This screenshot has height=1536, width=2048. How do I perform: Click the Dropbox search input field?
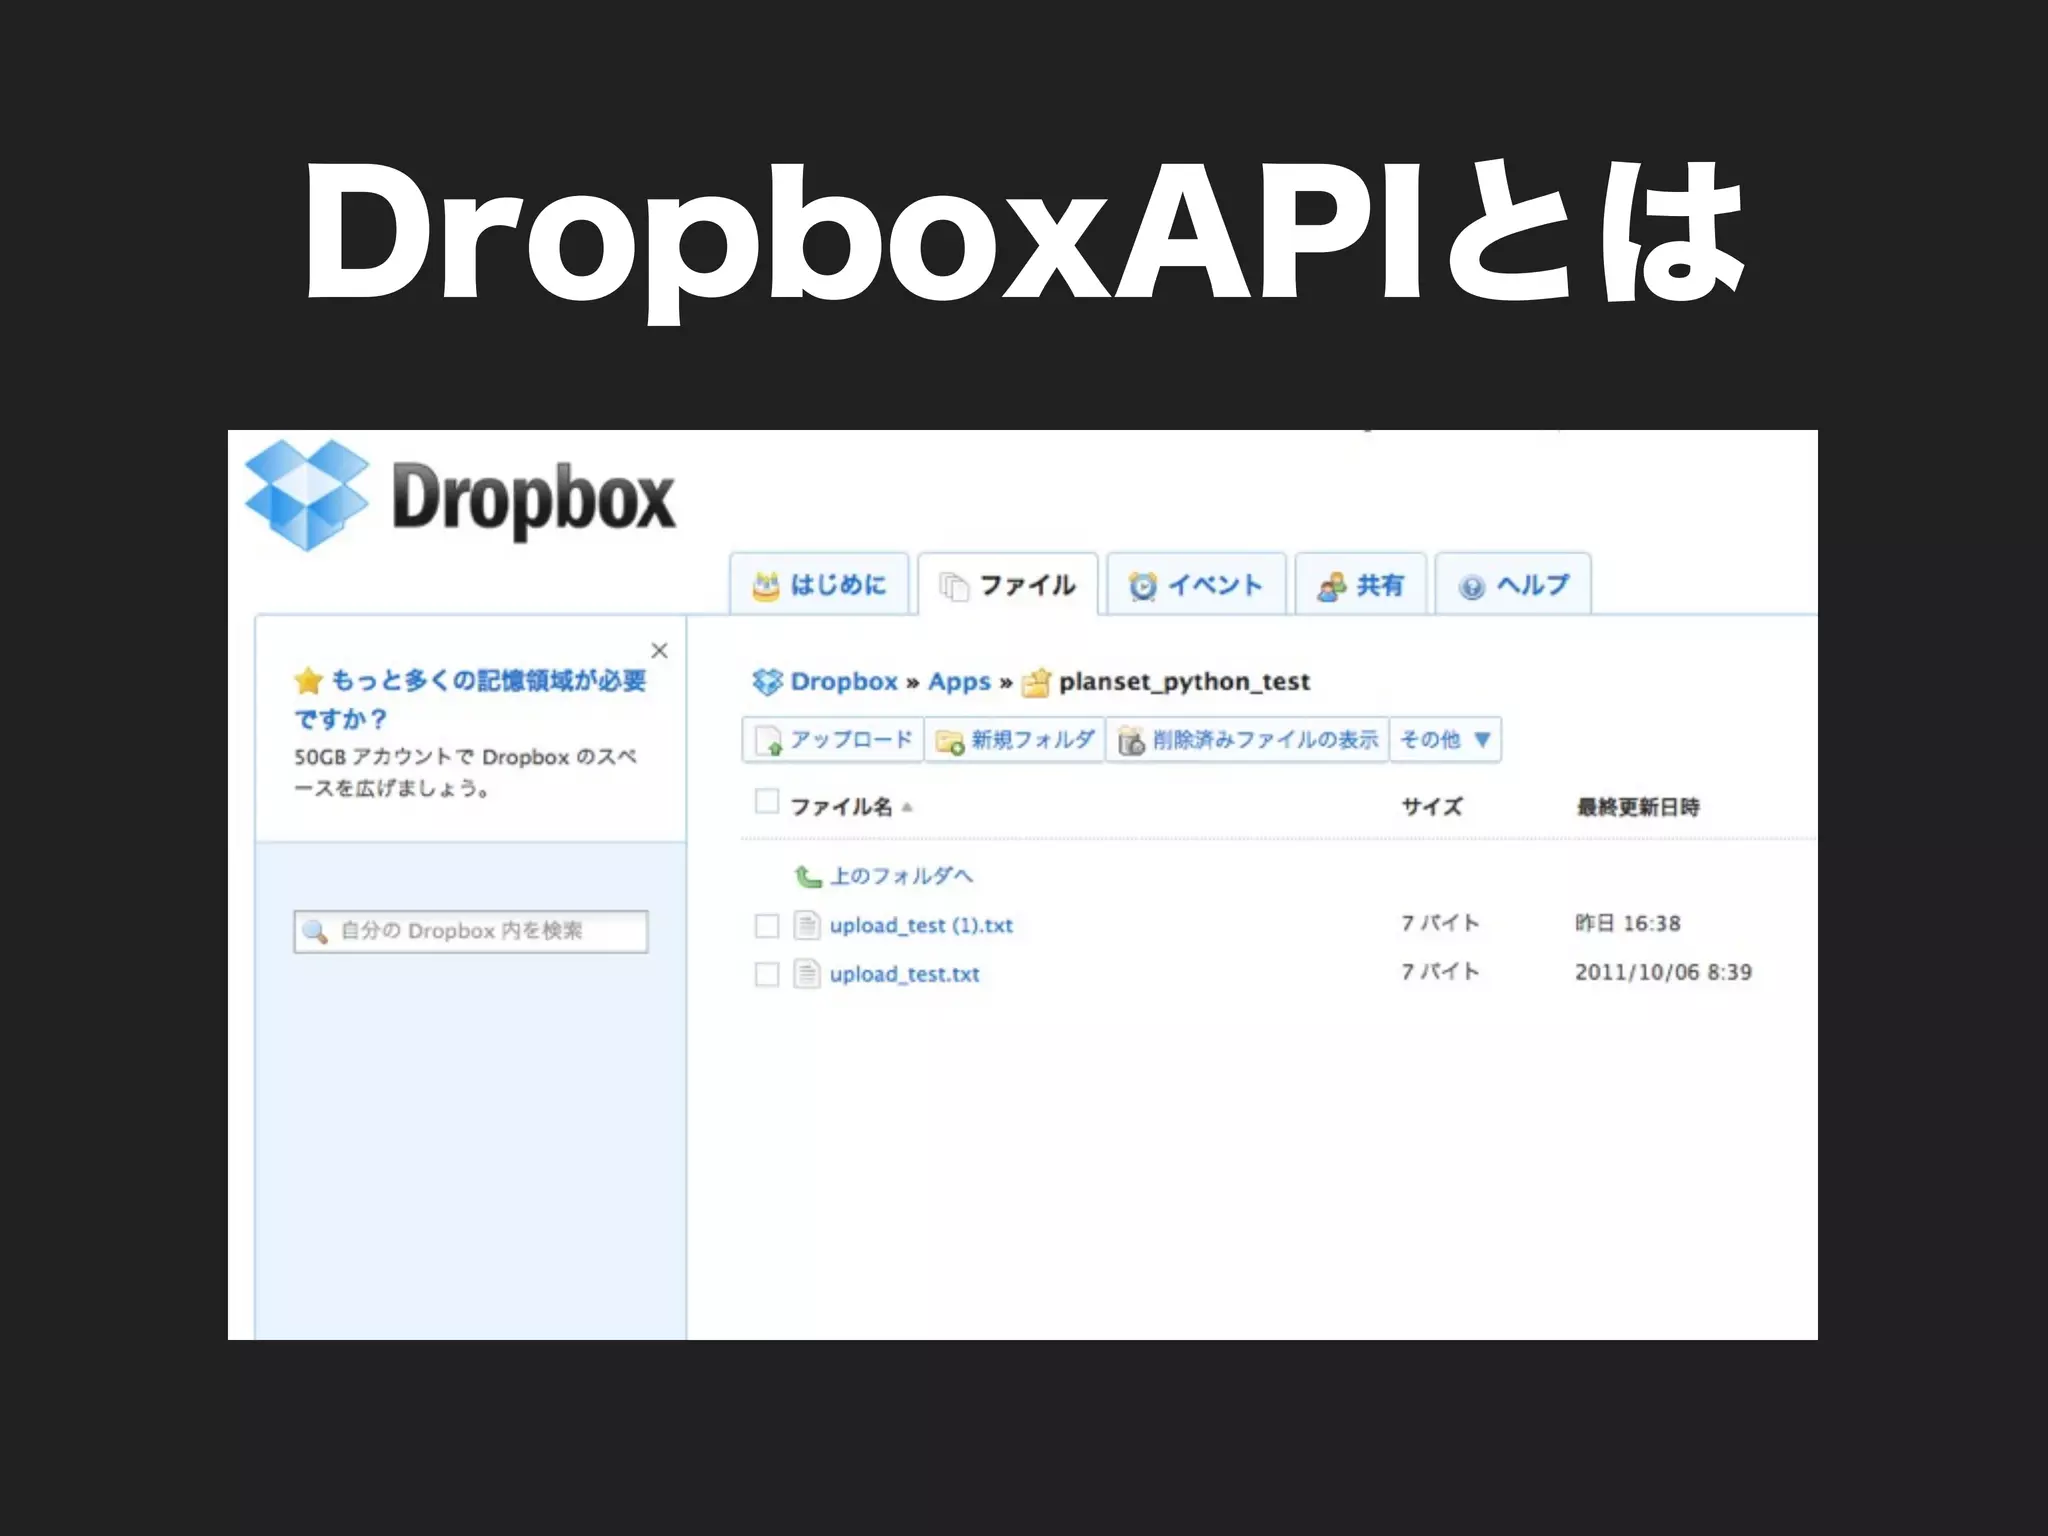tap(471, 932)
